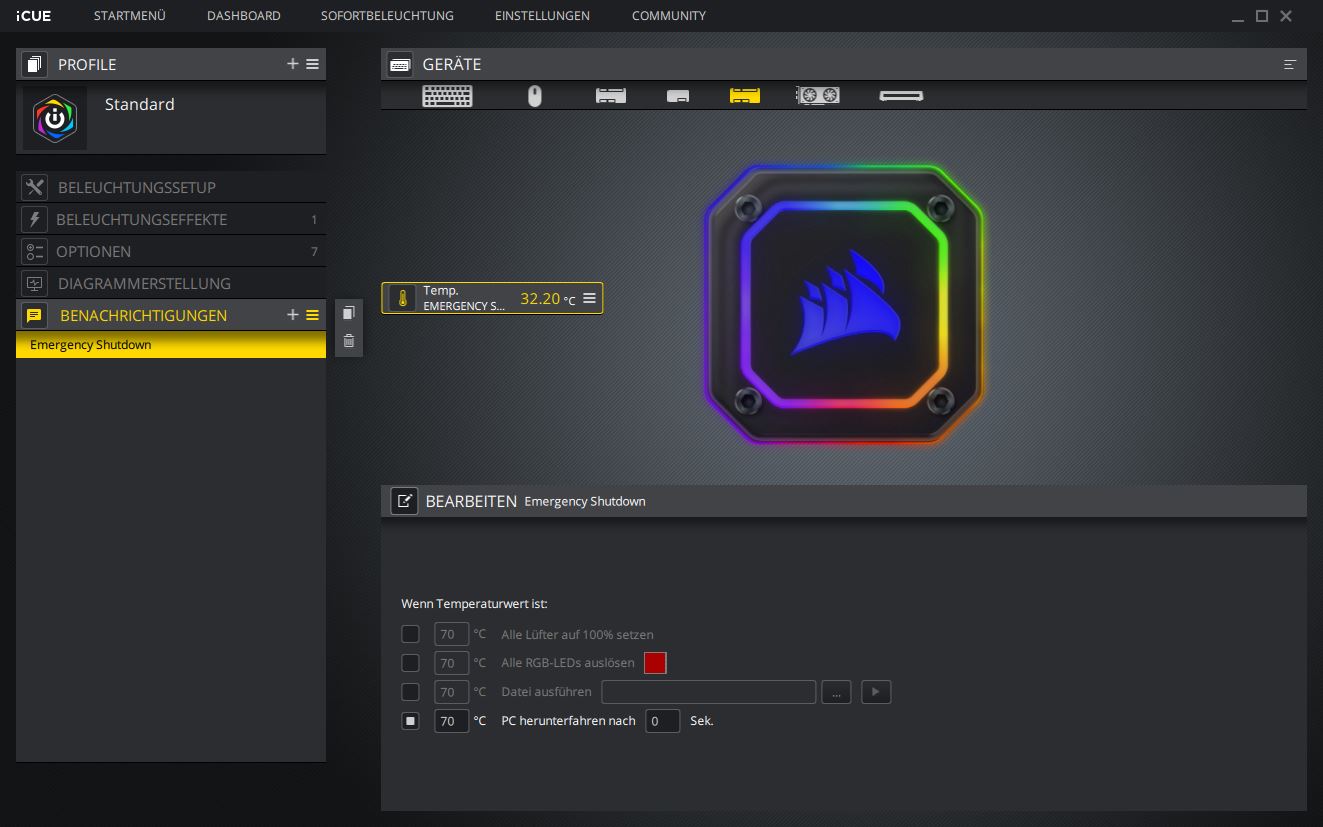Open the Temp sensor widget menu
The height and width of the screenshot is (827, 1323).
[589, 298]
